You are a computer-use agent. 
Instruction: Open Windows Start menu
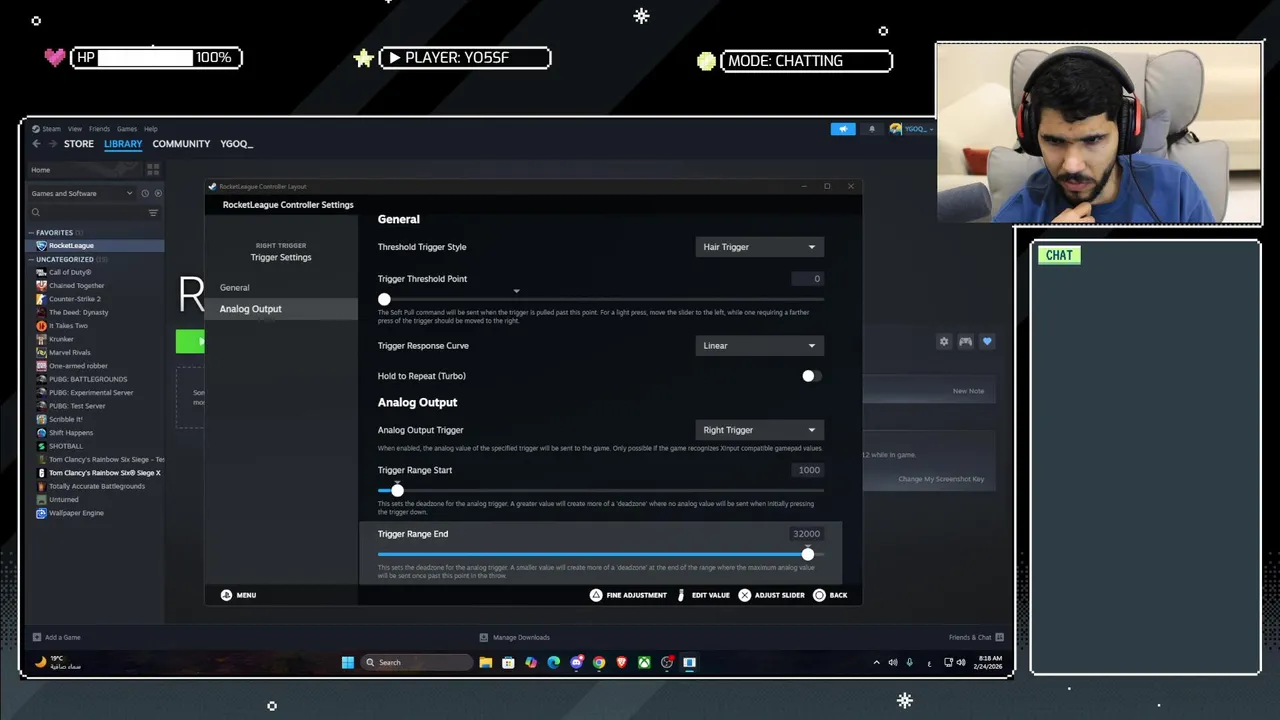[x=347, y=662]
